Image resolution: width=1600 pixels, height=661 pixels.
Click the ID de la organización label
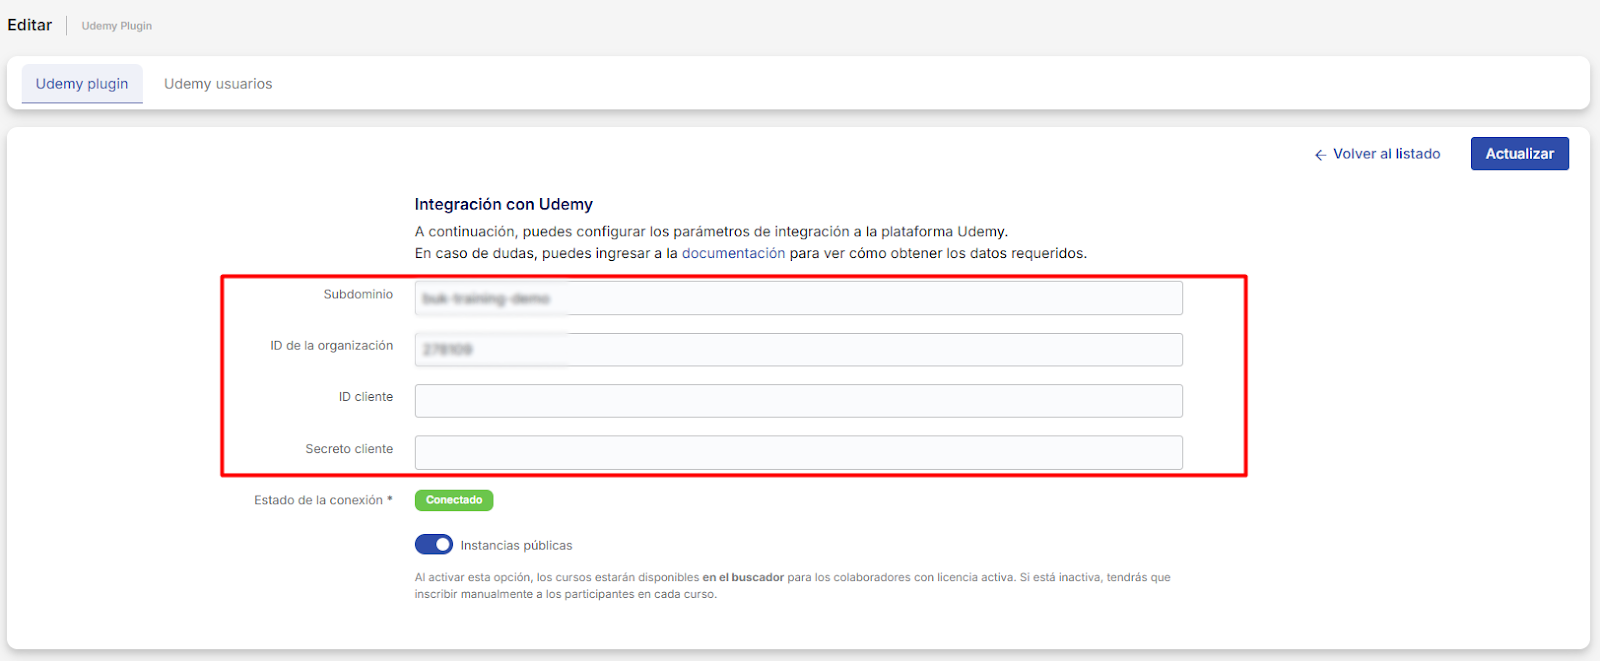click(x=331, y=346)
